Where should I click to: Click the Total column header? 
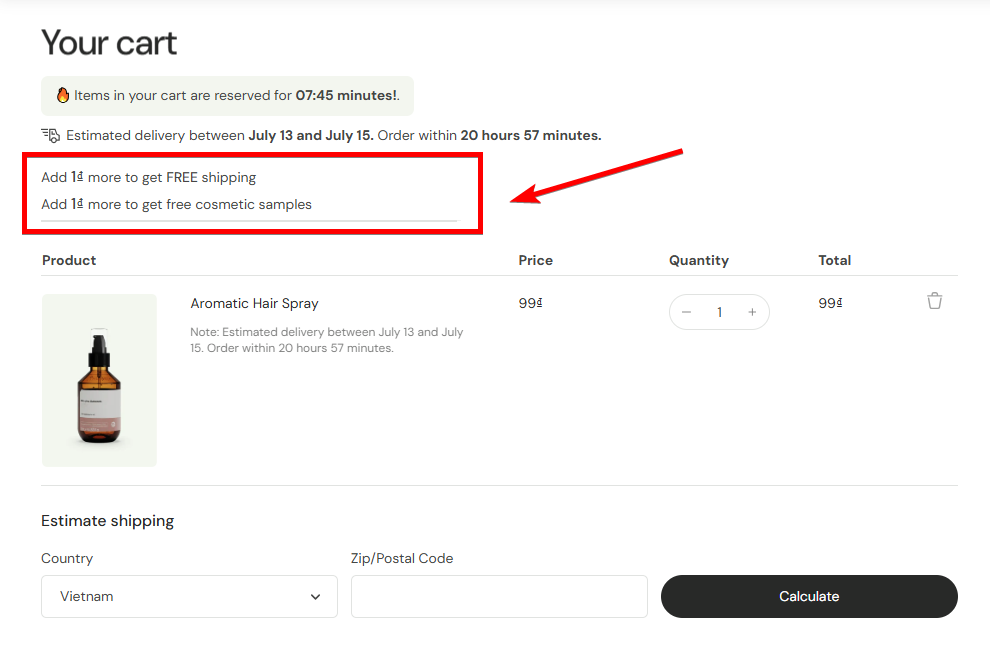834,260
